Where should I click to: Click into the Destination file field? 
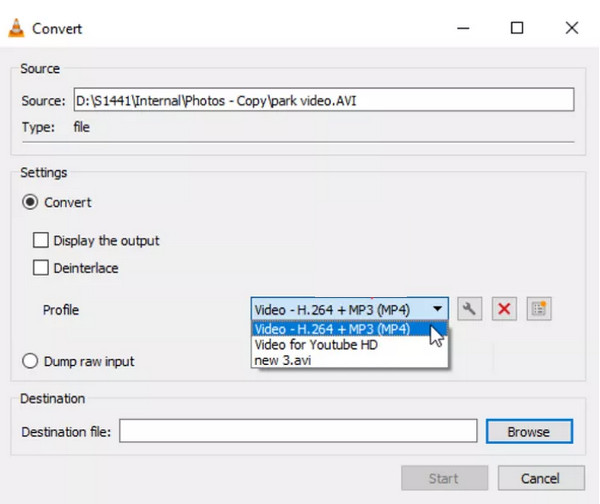click(x=298, y=431)
